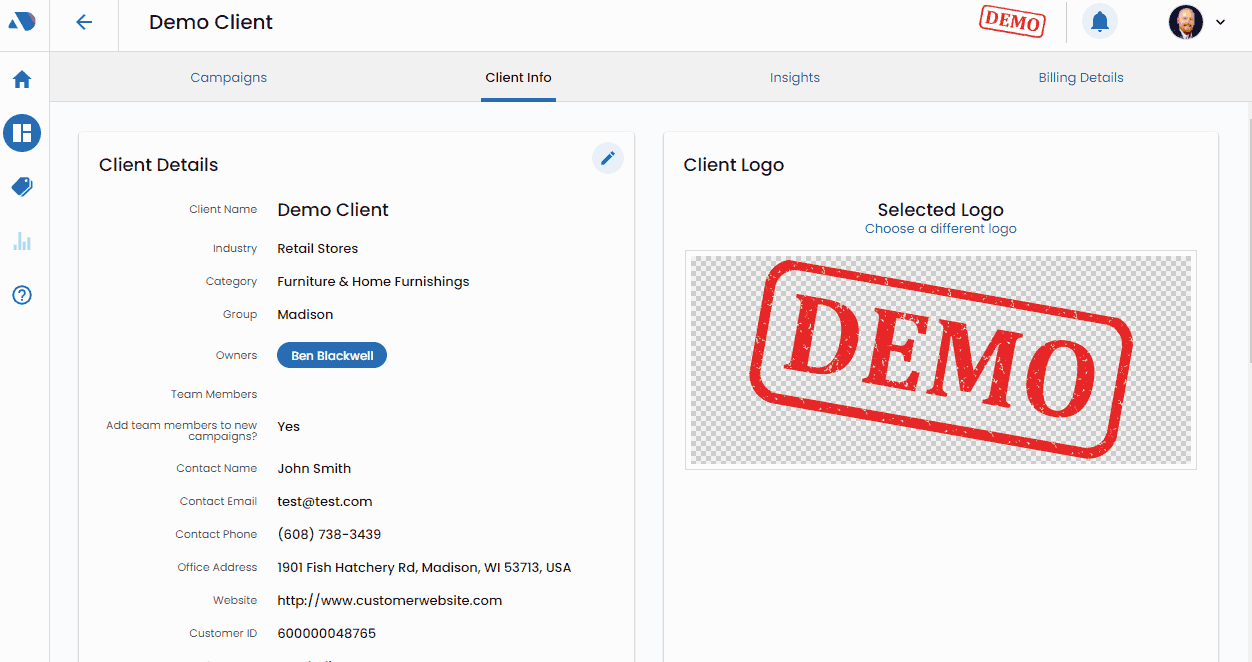Open the bar chart reports icon

pyautogui.click(x=22, y=241)
